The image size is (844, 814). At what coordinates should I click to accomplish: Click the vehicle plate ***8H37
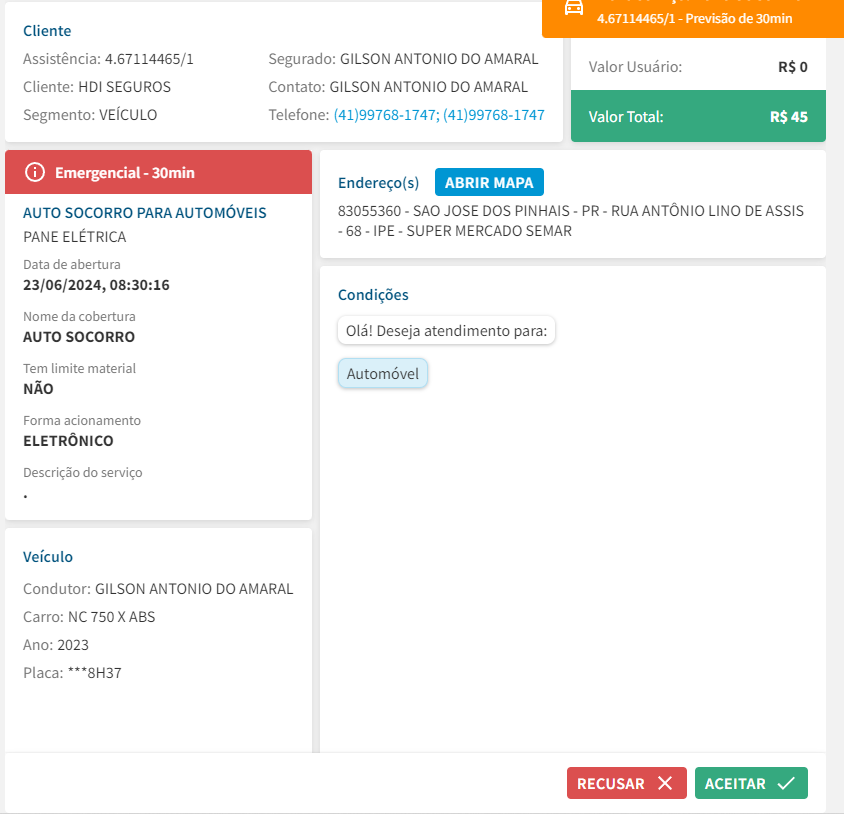[x=94, y=673]
